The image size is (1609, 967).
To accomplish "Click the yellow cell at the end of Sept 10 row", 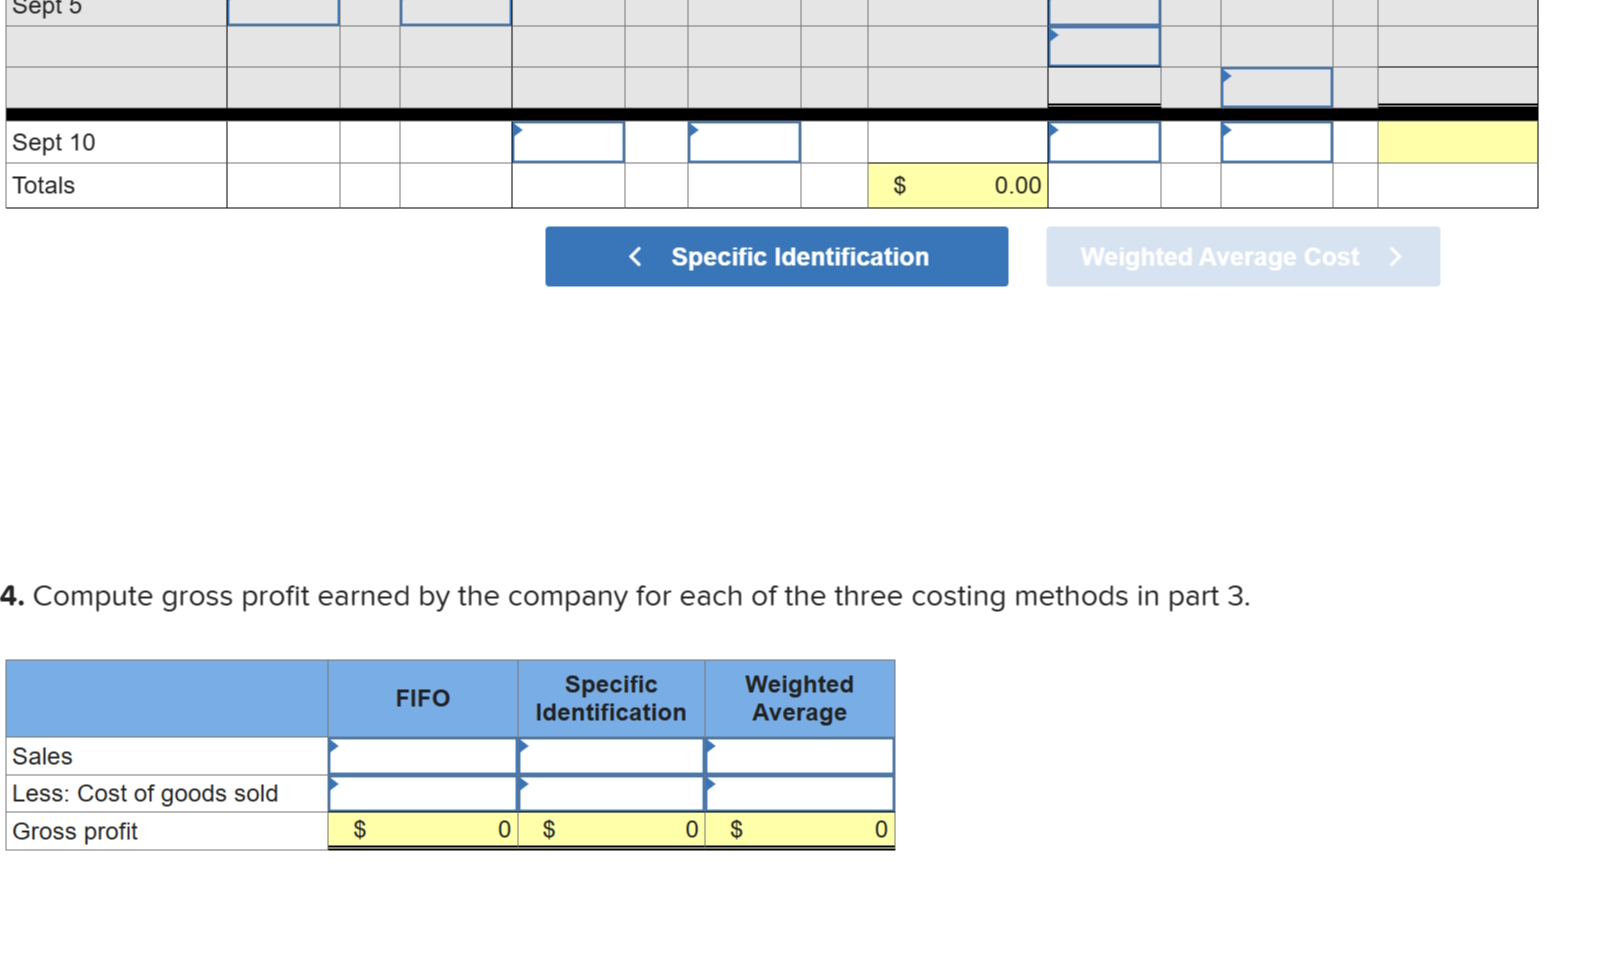I will 1457,143.
